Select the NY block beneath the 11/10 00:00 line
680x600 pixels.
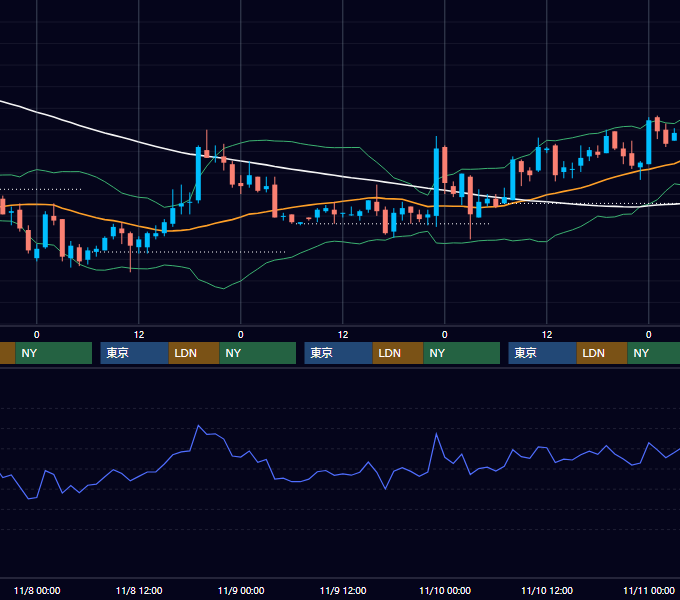click(461, 353)
